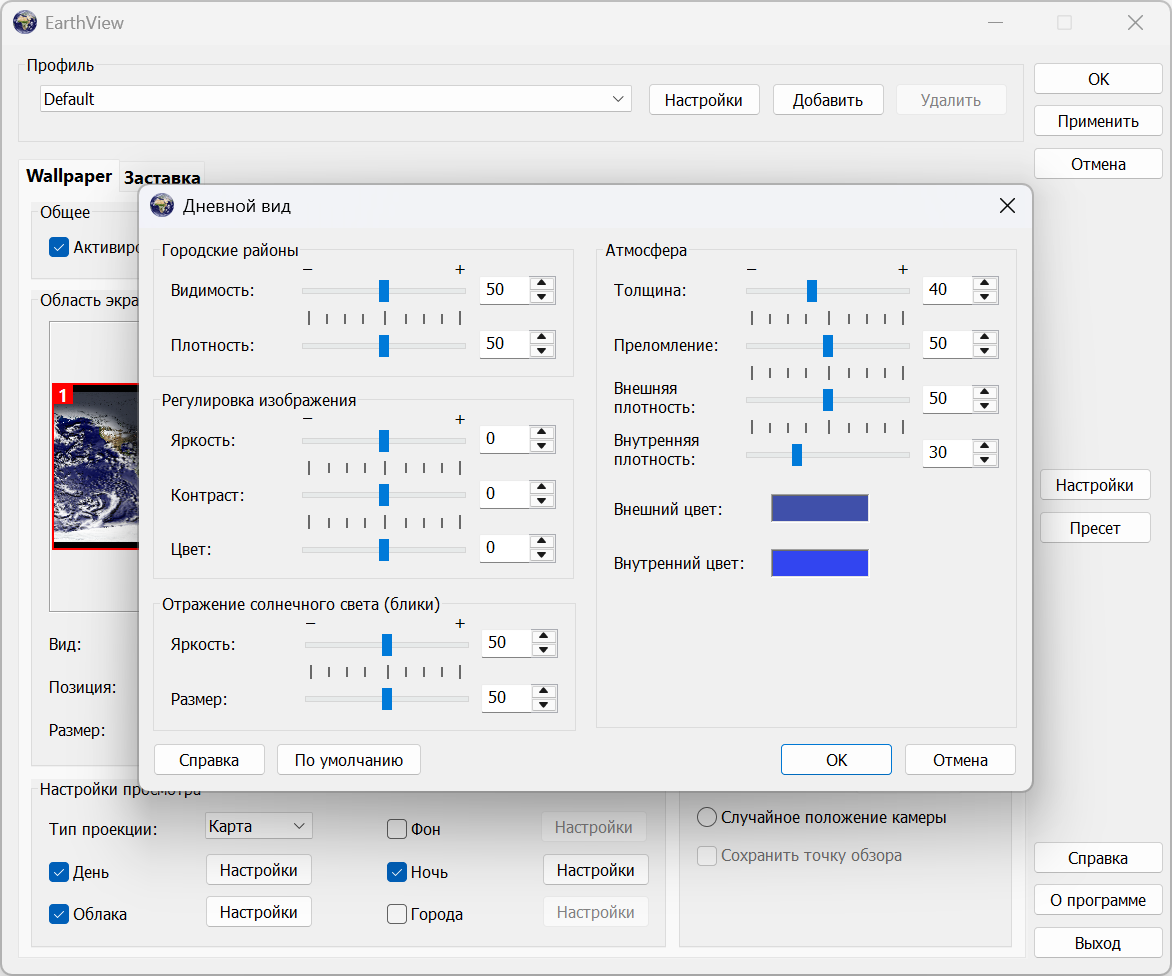The image size is (1172, 976).
Task: Decrease Толщина value with down arrow
Action: [x=985, y=297]
